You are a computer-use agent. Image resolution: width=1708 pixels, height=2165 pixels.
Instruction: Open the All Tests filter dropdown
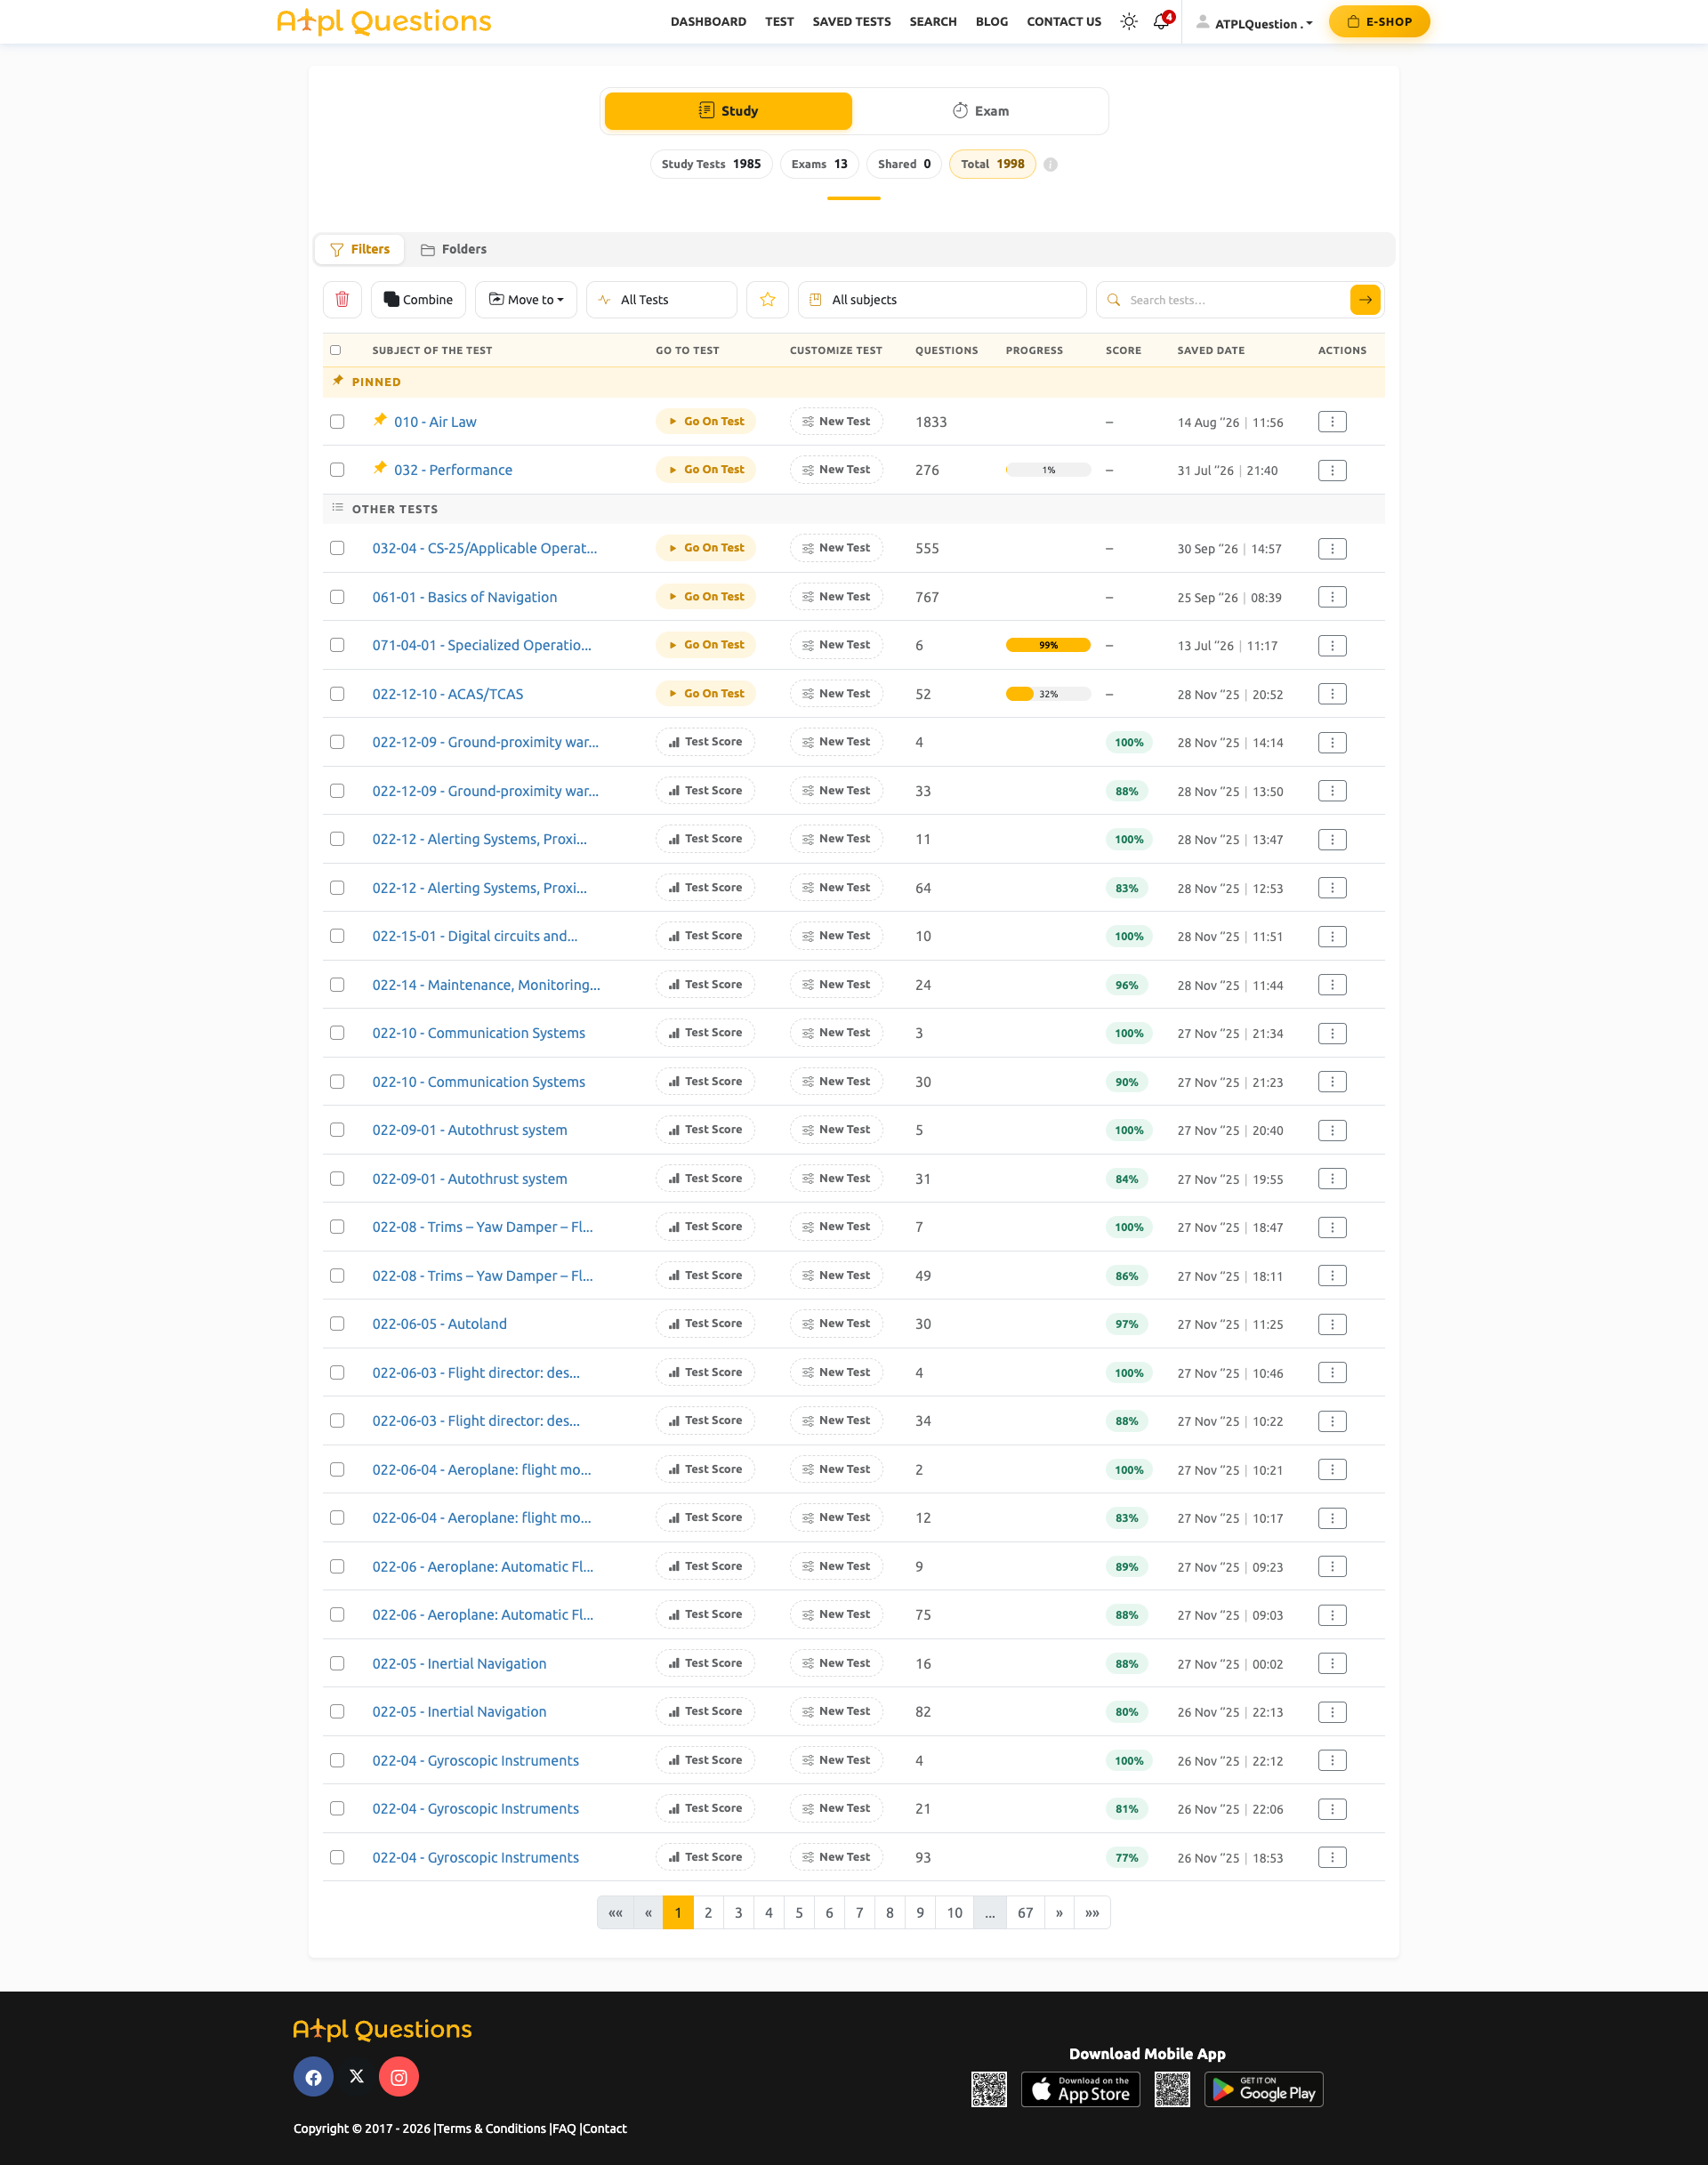click(x=662, y=300)
